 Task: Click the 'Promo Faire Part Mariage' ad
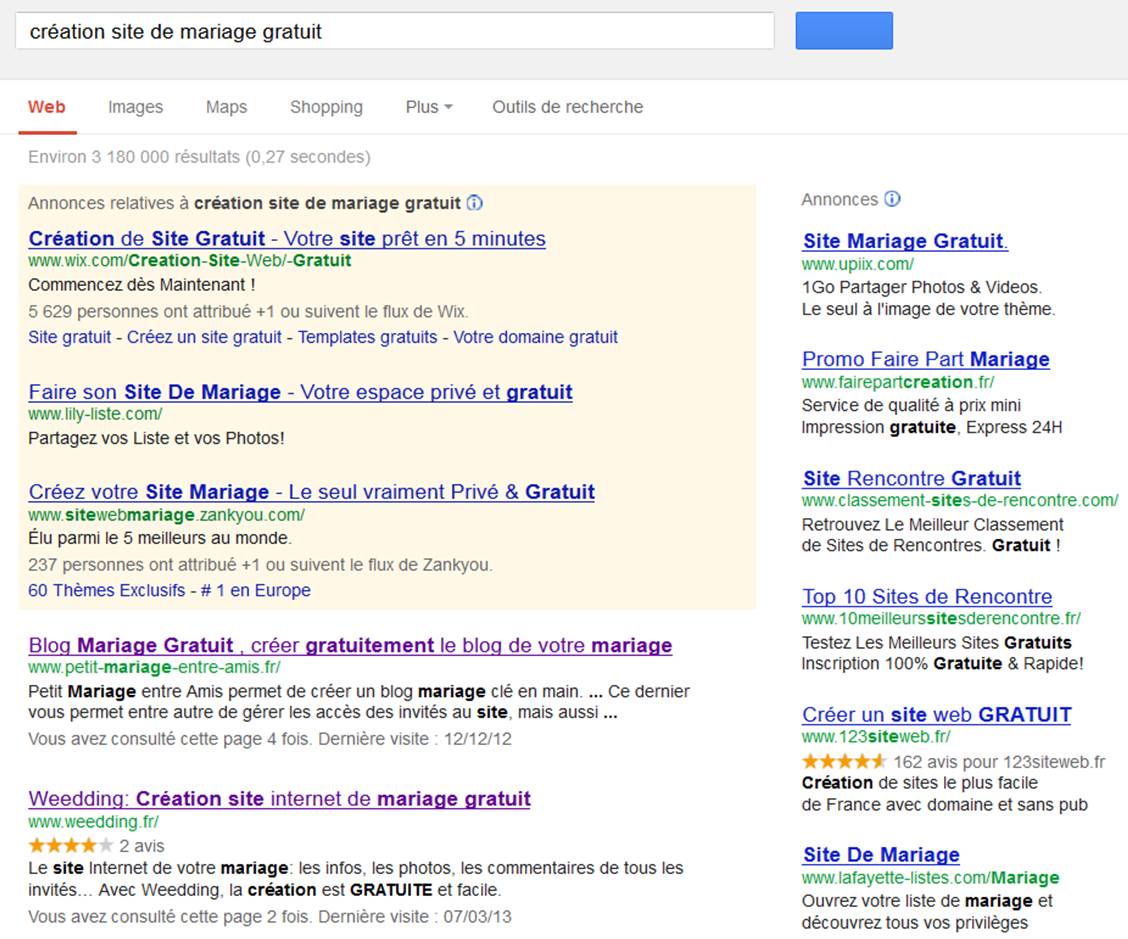[925, 359]
